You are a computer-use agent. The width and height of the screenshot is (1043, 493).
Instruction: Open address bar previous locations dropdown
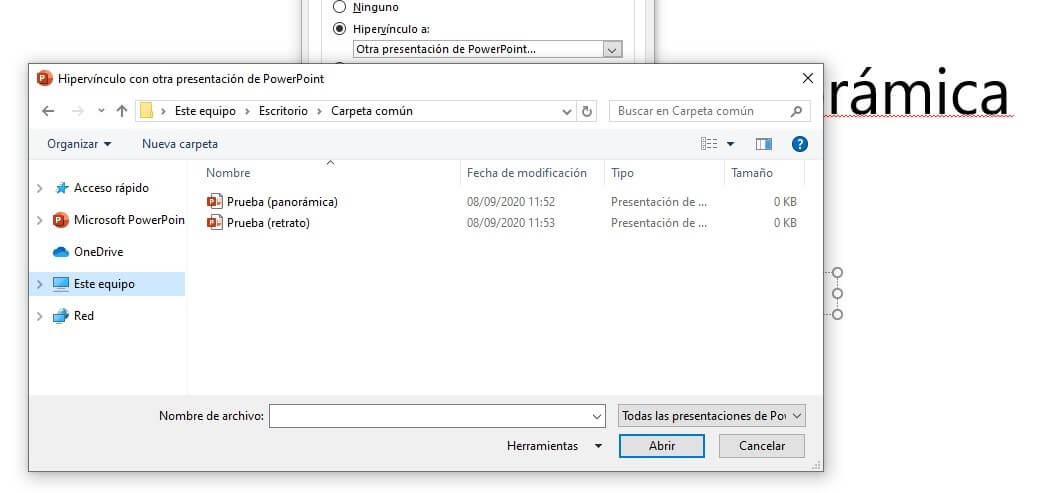pyautogui.click(x=567, y=111)
